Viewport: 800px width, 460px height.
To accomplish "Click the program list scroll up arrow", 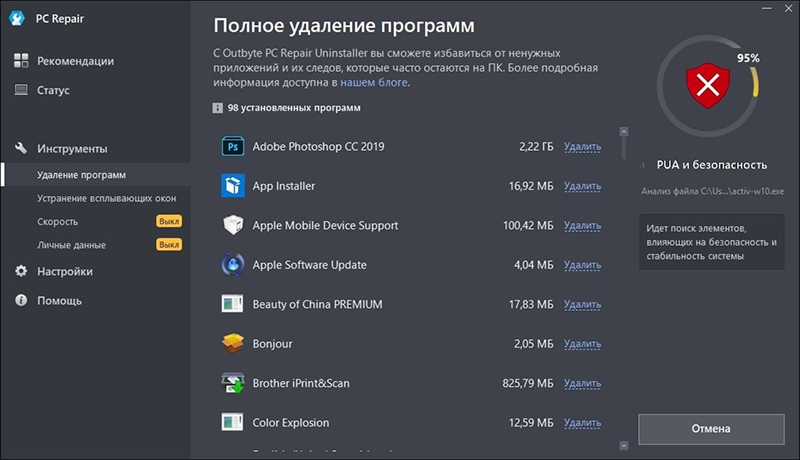I will (x=623, y=132).
